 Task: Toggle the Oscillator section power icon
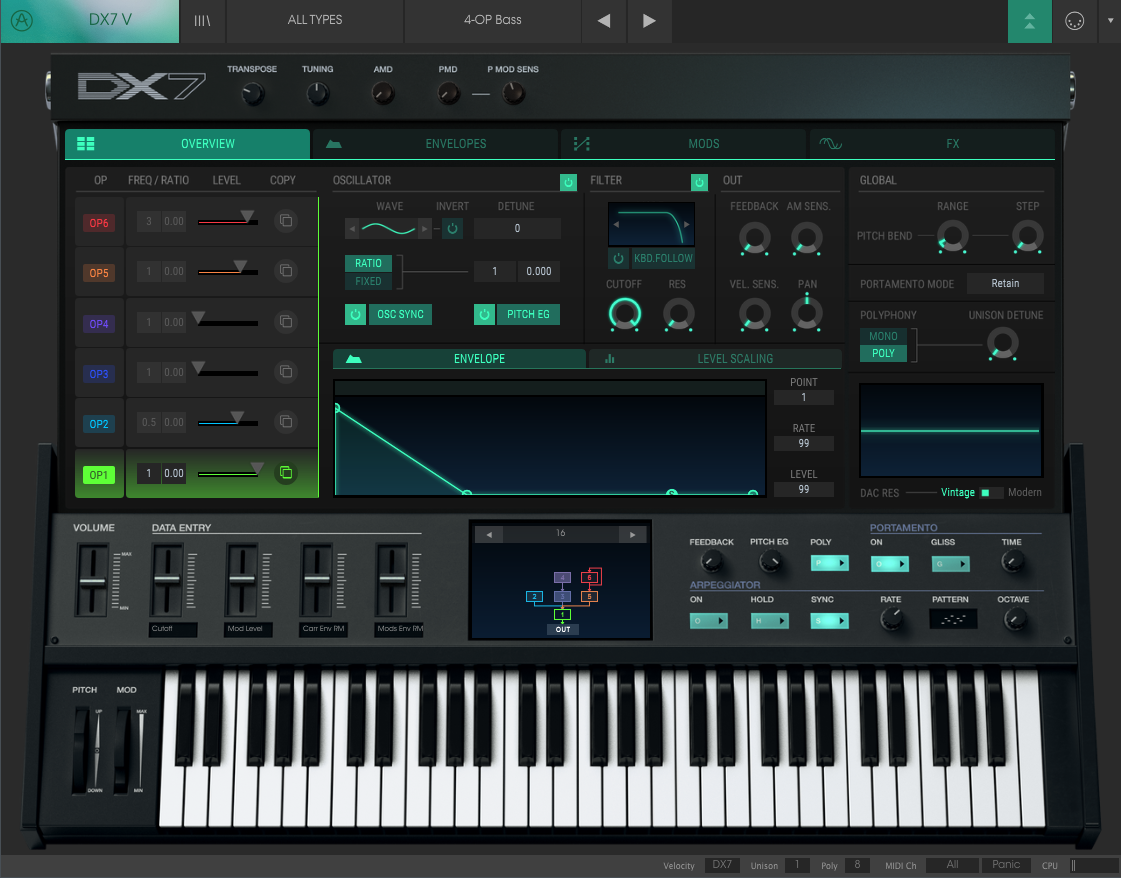pos(568,182)
